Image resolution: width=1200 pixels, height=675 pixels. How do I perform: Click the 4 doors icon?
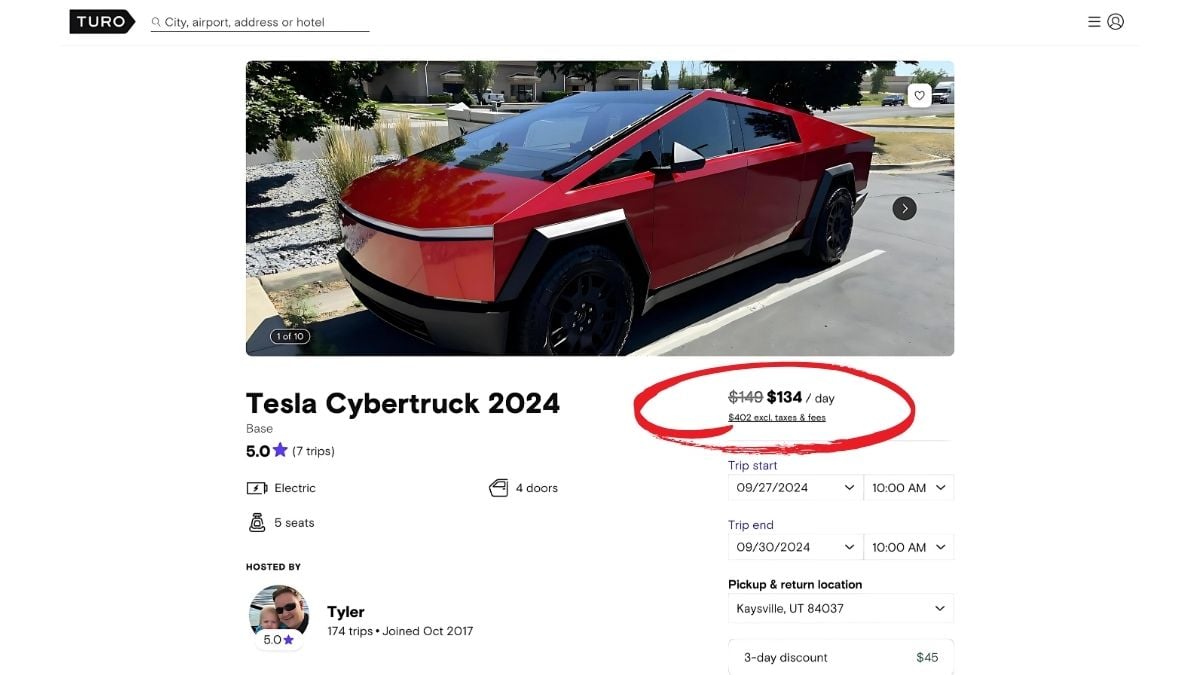click(499, 488)
